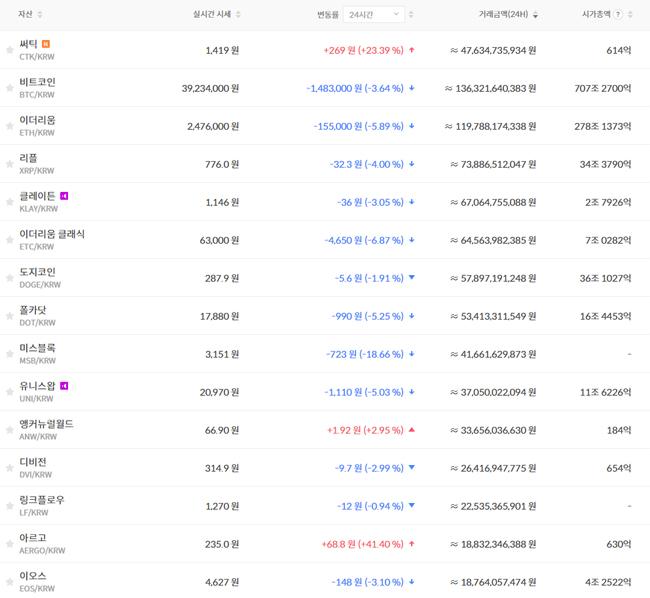Toggle favorite star for 리플 XRP/KRW
This screenshot has width=650, height=598.
10,163
